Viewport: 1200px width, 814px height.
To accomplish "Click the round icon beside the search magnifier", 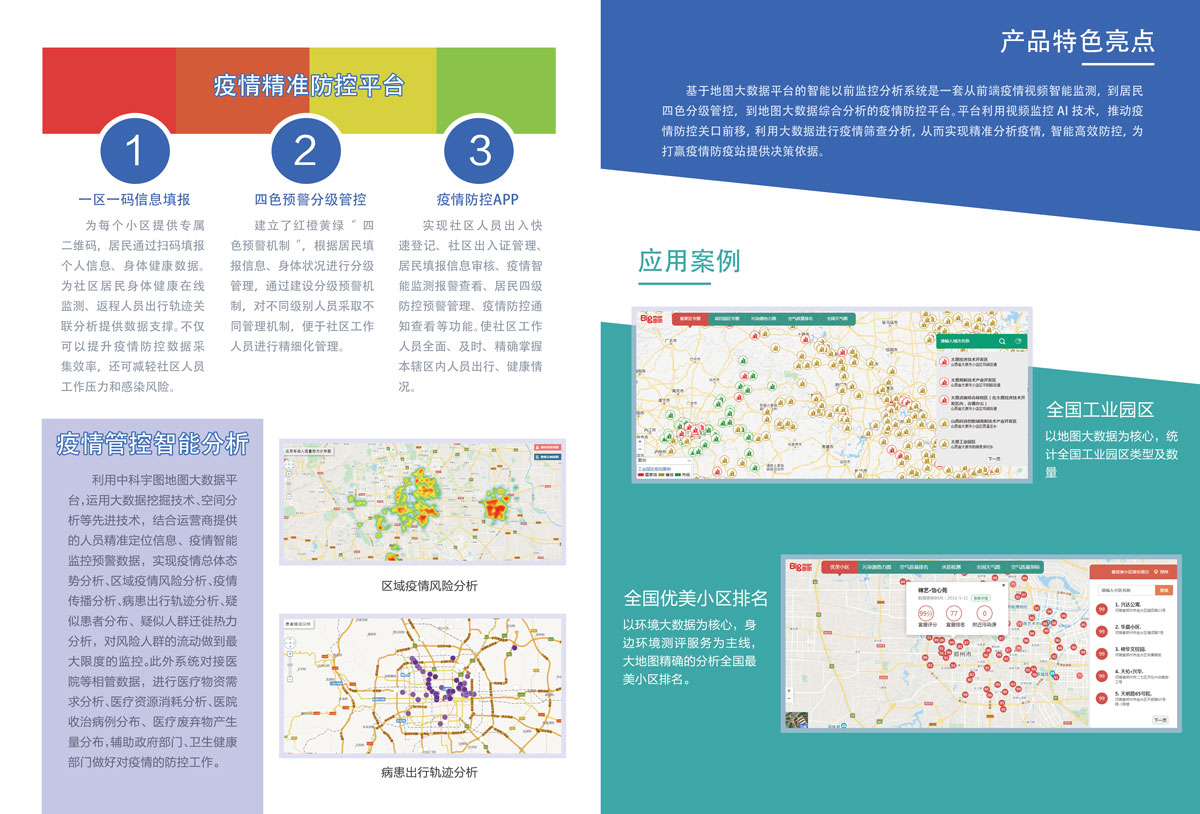I will tap(1019, 341).
